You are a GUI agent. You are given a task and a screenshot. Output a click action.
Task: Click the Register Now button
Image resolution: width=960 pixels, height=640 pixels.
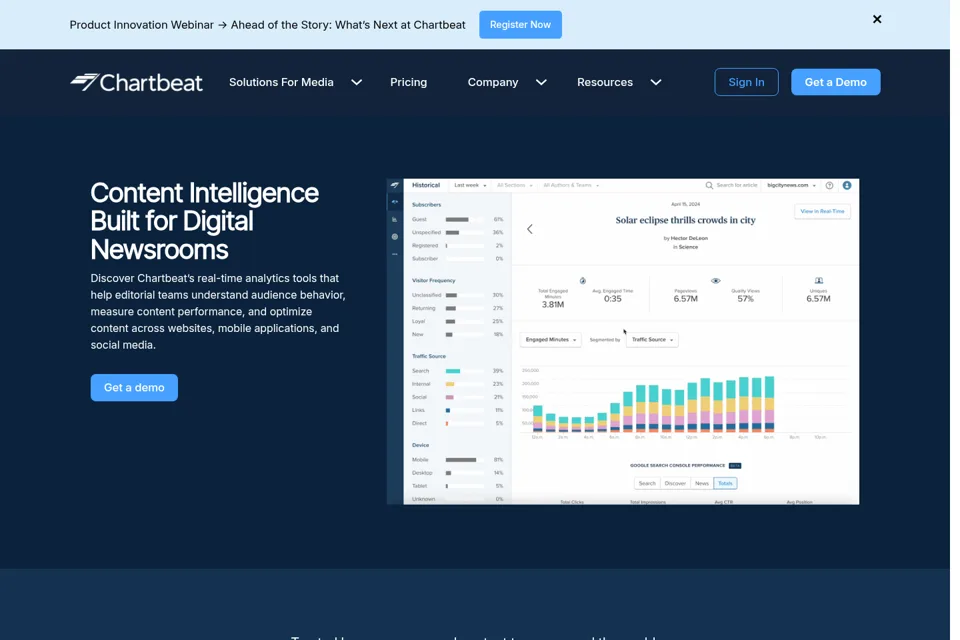click(520, 24)
